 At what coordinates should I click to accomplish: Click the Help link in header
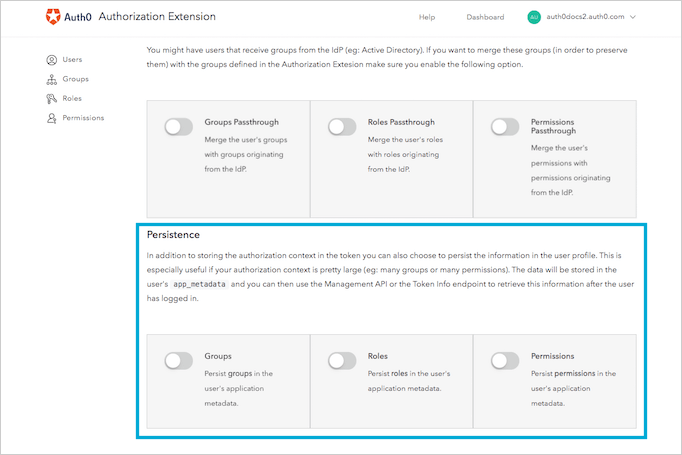[427, 17]
